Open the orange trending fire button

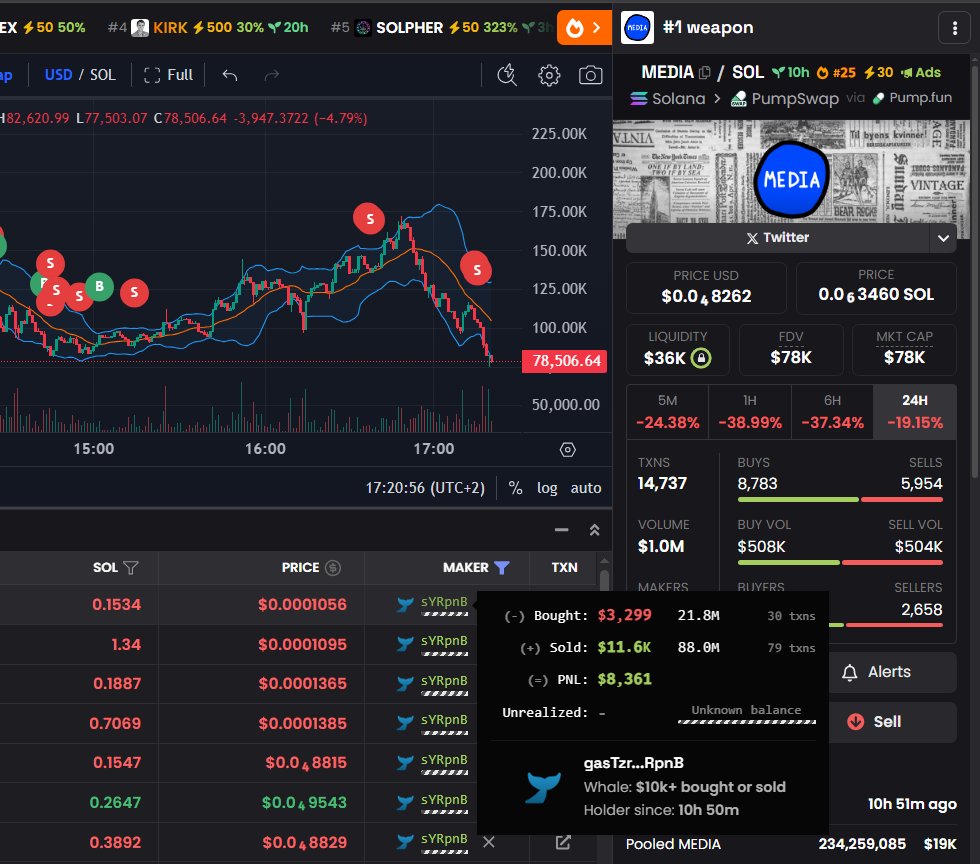(584, 28)
